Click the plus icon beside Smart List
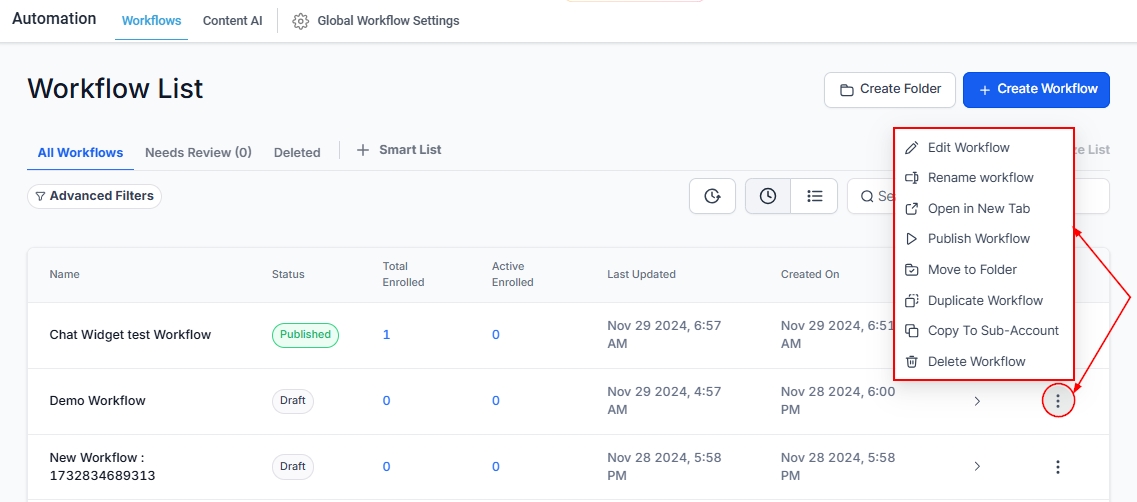This screenshot has width=1137, height=502. (x=363, y=150)
